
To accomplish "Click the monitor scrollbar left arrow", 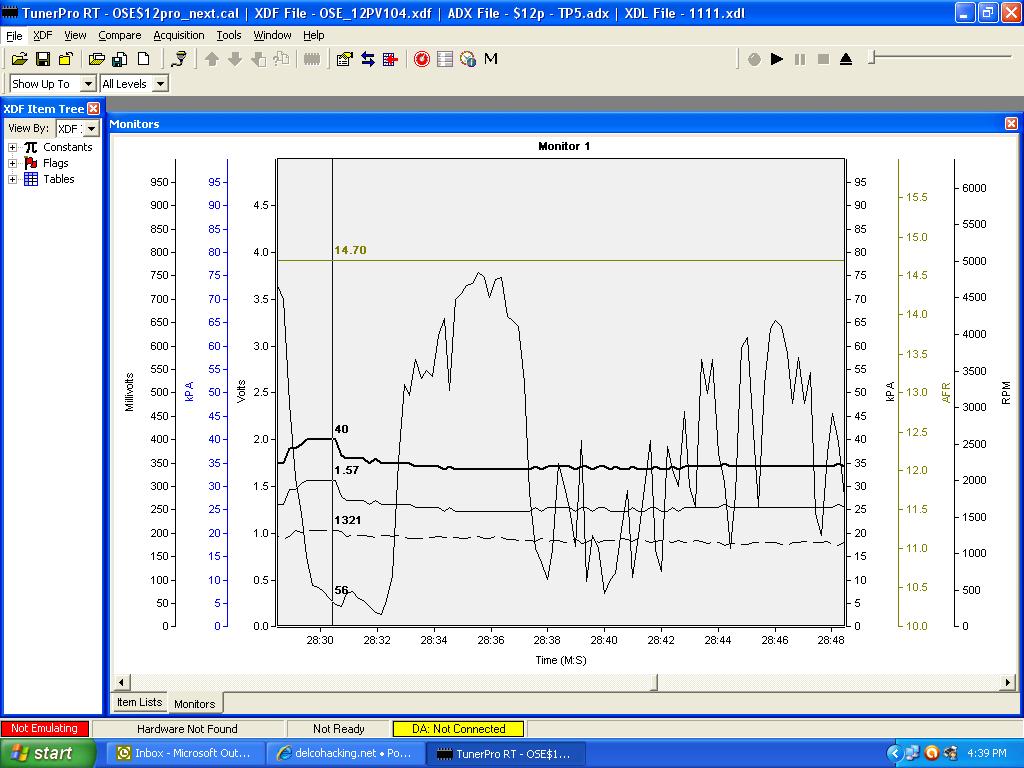I will [x=121, y=682].
